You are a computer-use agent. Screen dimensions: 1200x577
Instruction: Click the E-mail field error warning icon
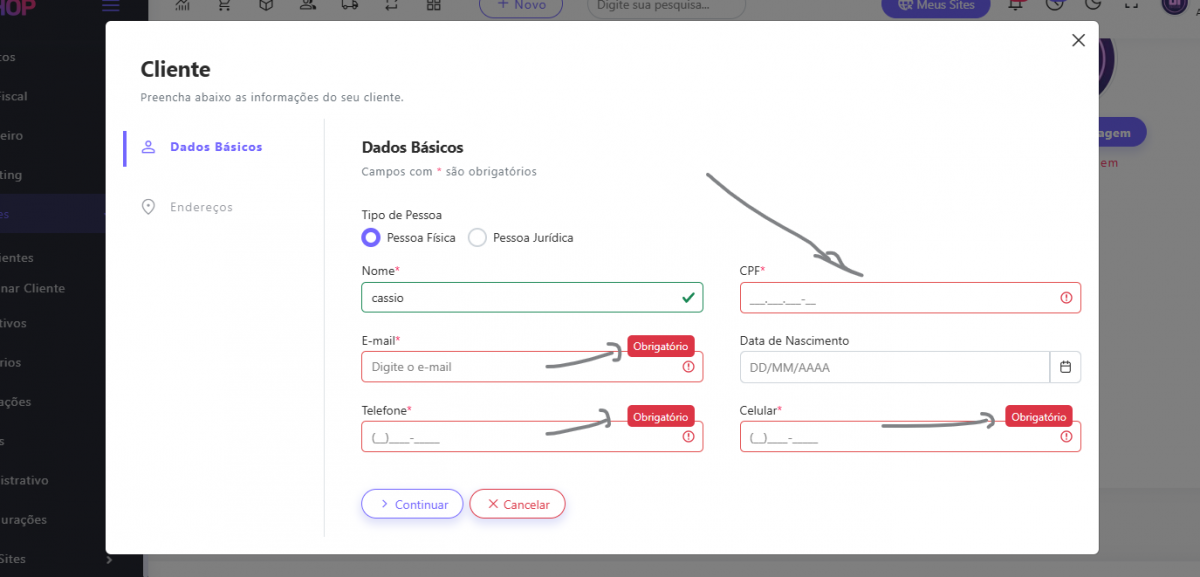pos(688,367)
